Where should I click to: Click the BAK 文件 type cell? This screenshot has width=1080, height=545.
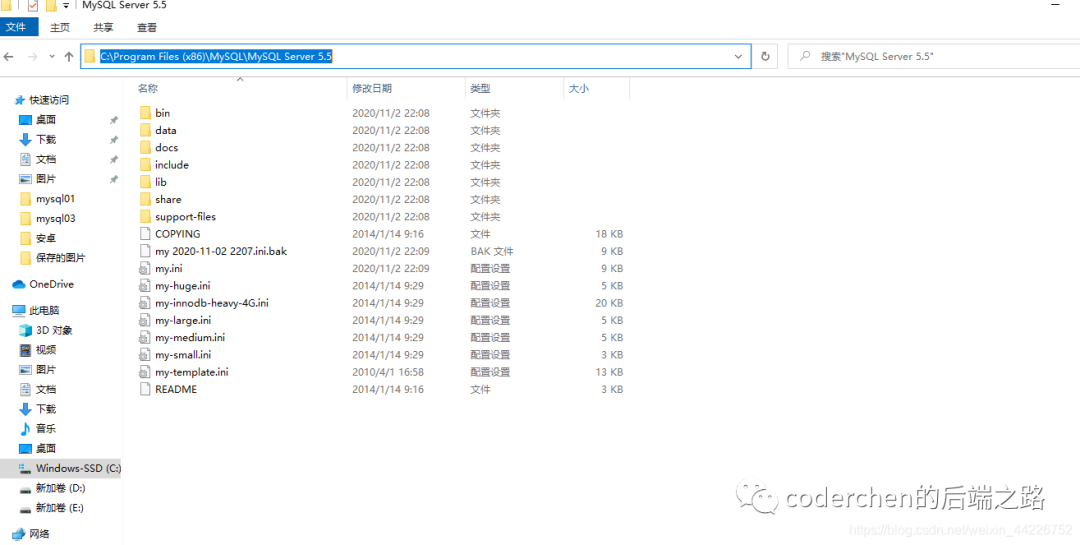click(492, 251)
